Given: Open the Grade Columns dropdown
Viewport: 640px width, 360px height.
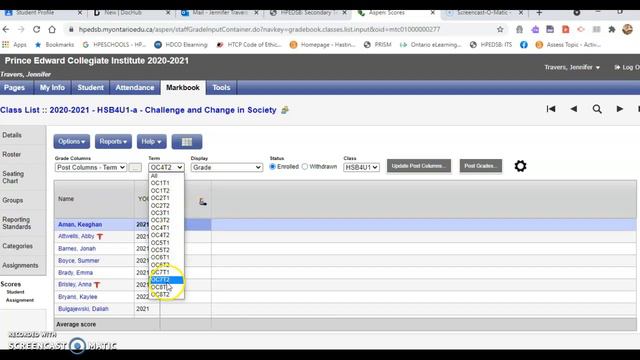Looking at the screenshot, I should point(90,167).
